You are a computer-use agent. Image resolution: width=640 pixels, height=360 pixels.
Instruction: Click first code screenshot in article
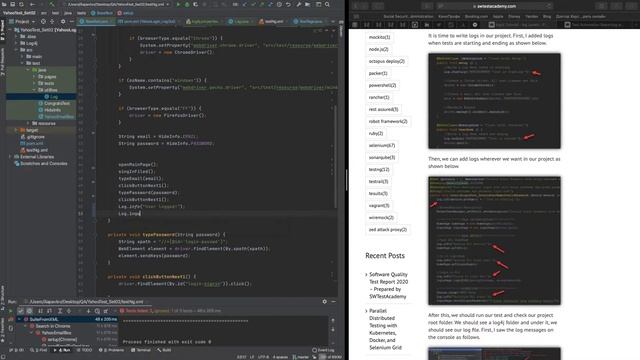click(494, 101)
